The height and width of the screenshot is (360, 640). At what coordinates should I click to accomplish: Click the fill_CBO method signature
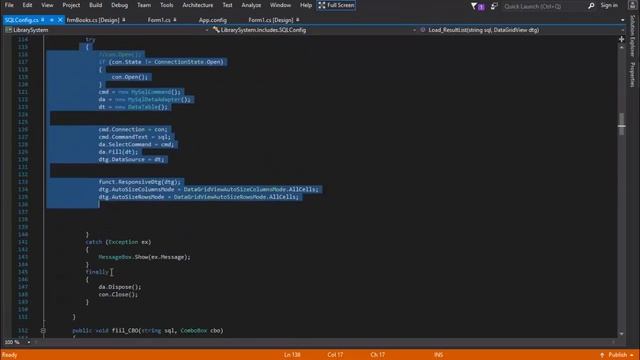tap(148, 331)
